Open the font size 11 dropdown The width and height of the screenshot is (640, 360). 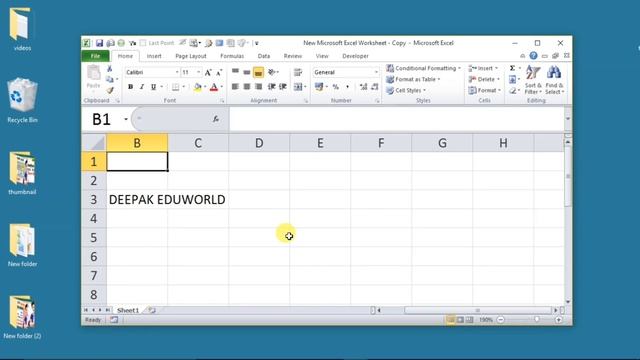coord(199,72)
